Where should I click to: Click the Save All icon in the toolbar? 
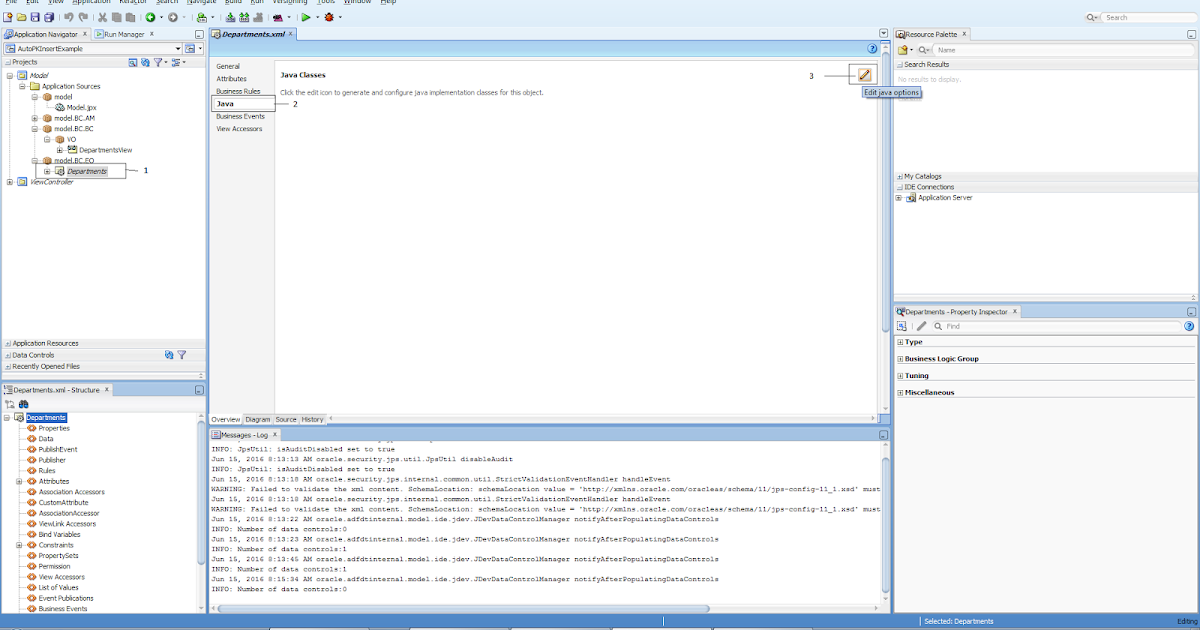(47, 17)
